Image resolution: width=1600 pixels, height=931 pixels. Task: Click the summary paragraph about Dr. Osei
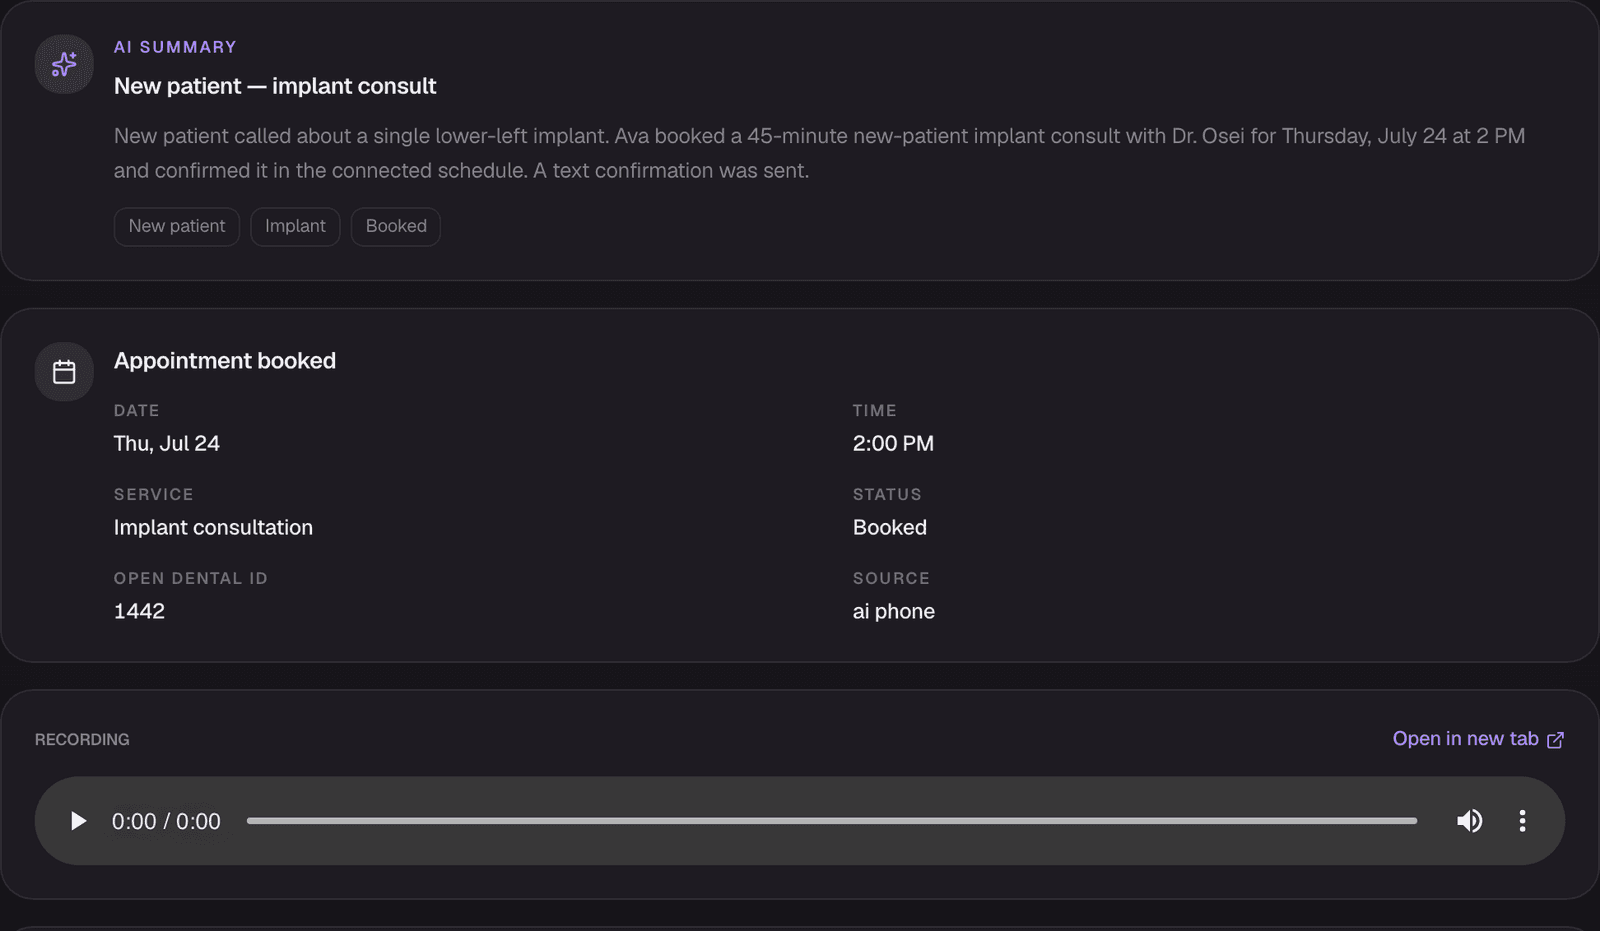(819, 153)
